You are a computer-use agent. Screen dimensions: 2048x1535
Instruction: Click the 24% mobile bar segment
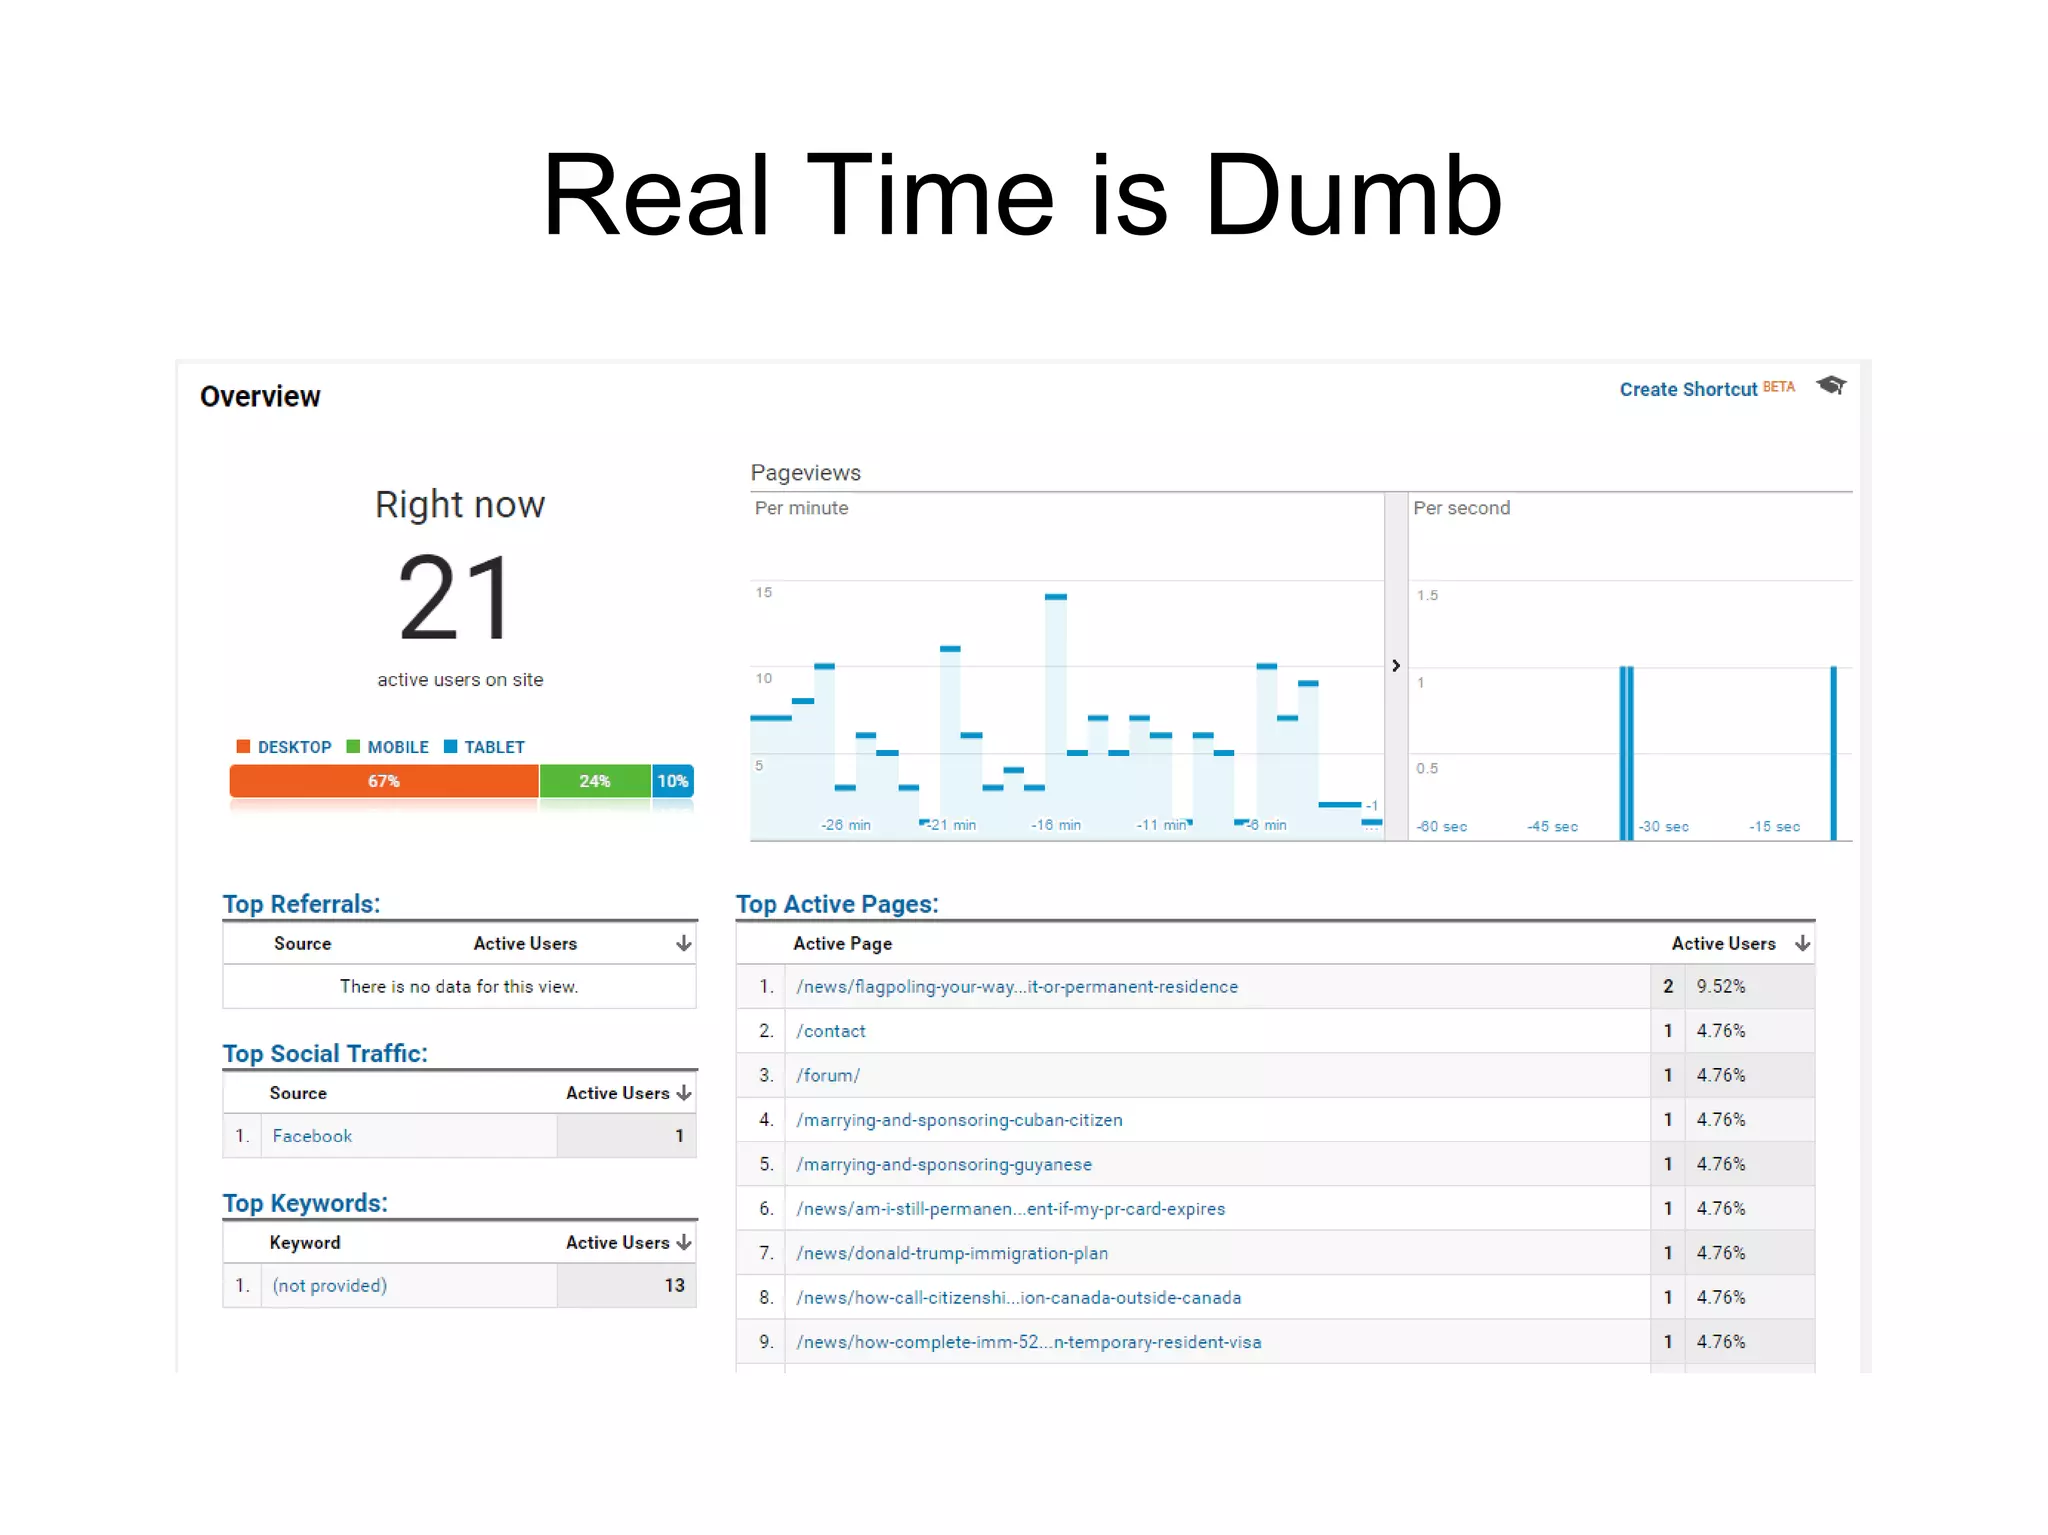pyautogui.click(x=595, y=781)
